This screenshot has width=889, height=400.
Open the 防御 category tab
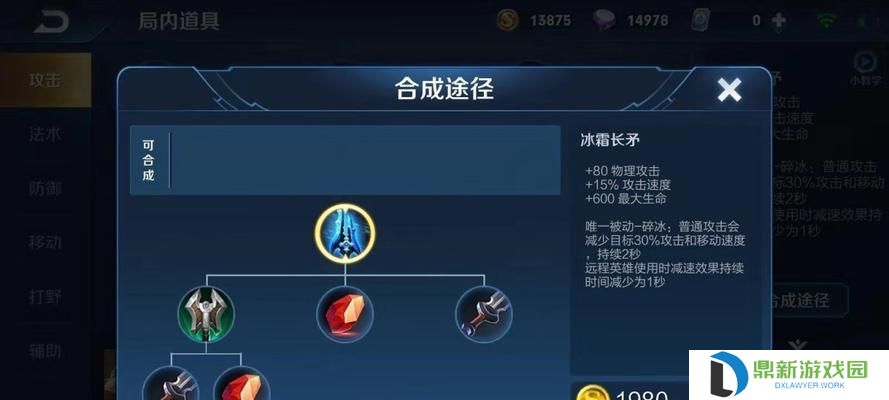[45, 189]
